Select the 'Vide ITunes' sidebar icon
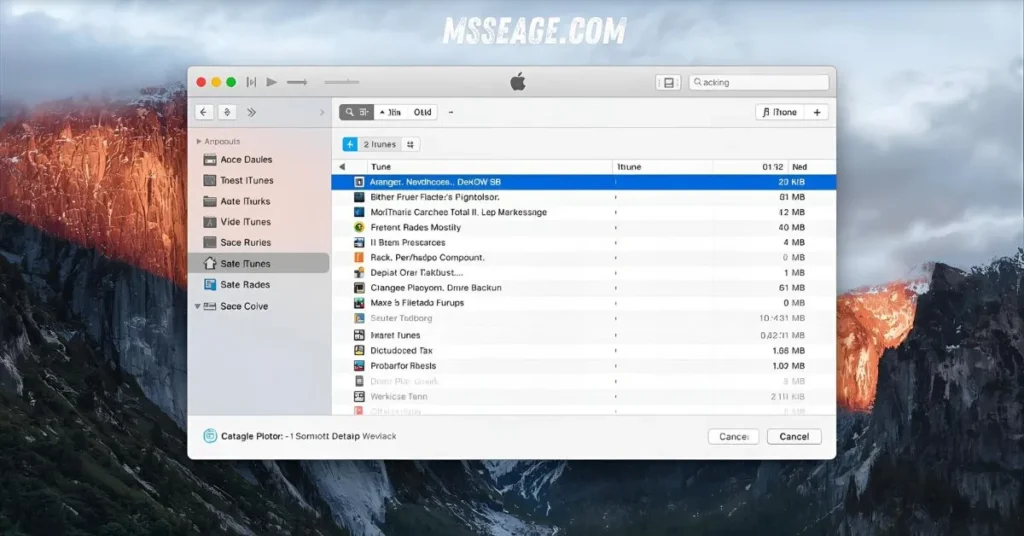This screenshot has height=536, width=1024. tap(210, 222)
